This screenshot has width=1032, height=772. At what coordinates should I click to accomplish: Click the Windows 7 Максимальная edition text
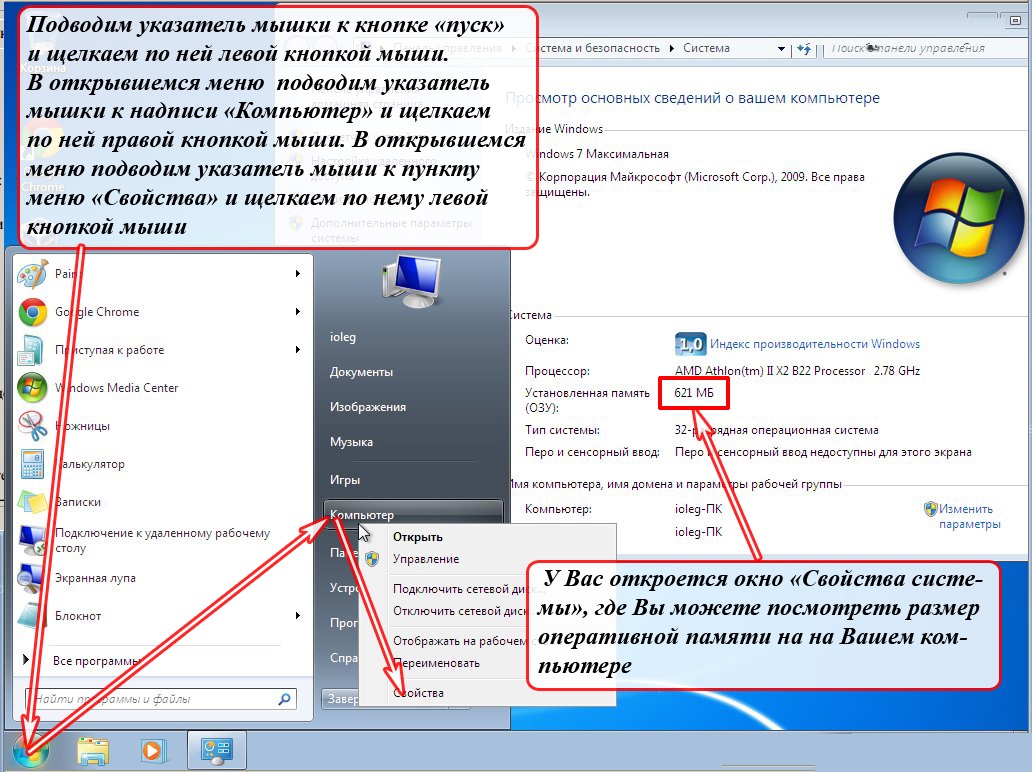pos(597,154)
